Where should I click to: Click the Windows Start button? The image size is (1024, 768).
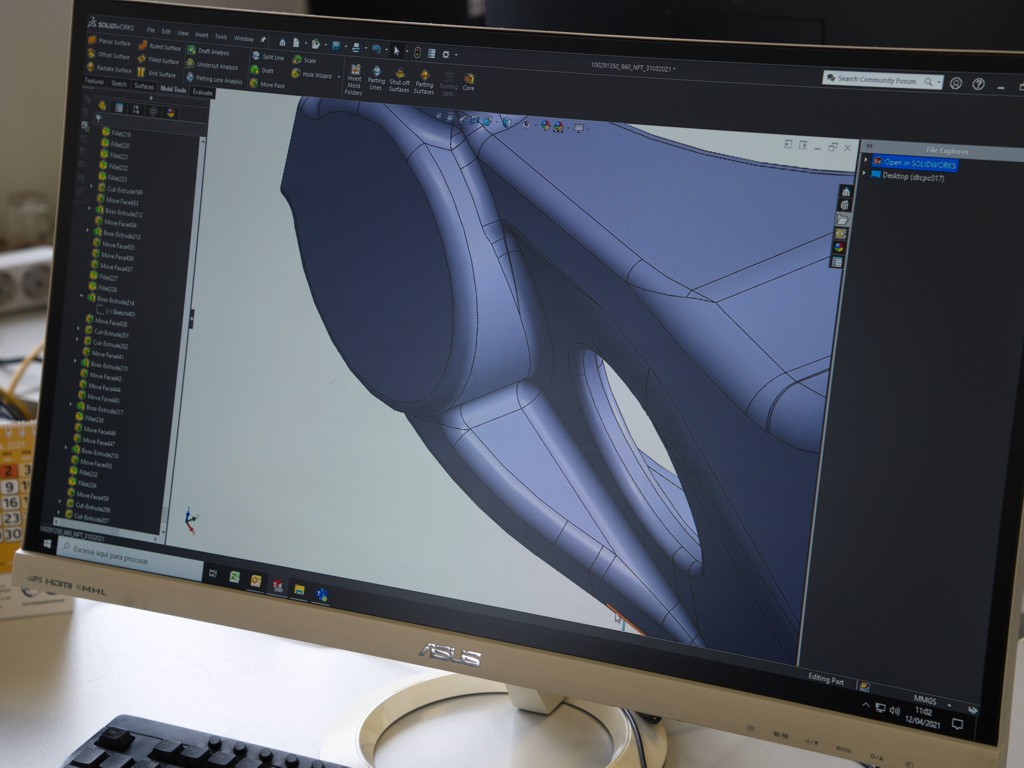(47, 545)
